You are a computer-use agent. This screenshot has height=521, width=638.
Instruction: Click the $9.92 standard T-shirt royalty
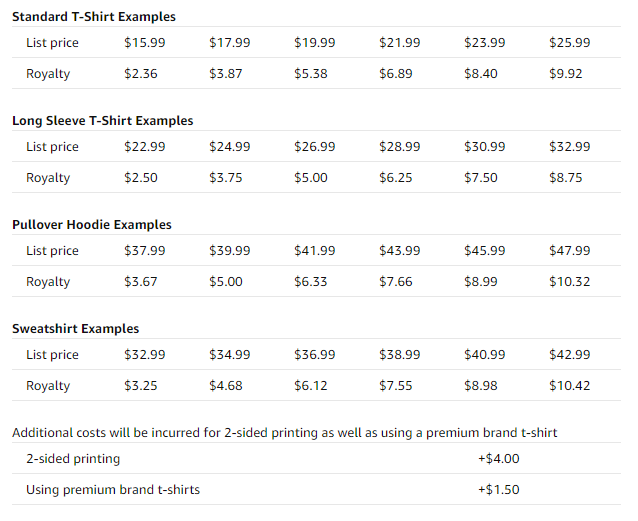566,73
